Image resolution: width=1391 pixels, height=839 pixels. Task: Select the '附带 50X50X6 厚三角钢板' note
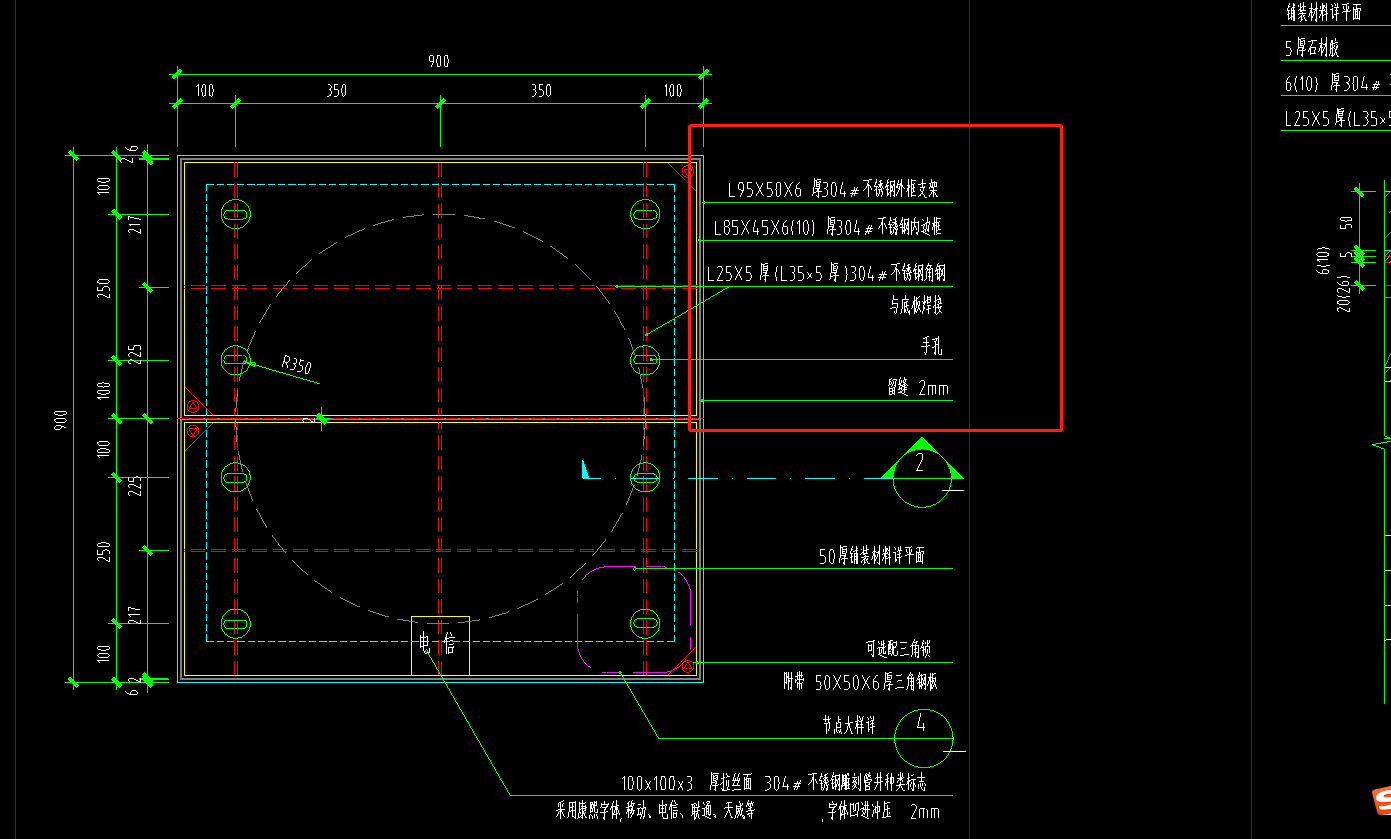point(860,683)
